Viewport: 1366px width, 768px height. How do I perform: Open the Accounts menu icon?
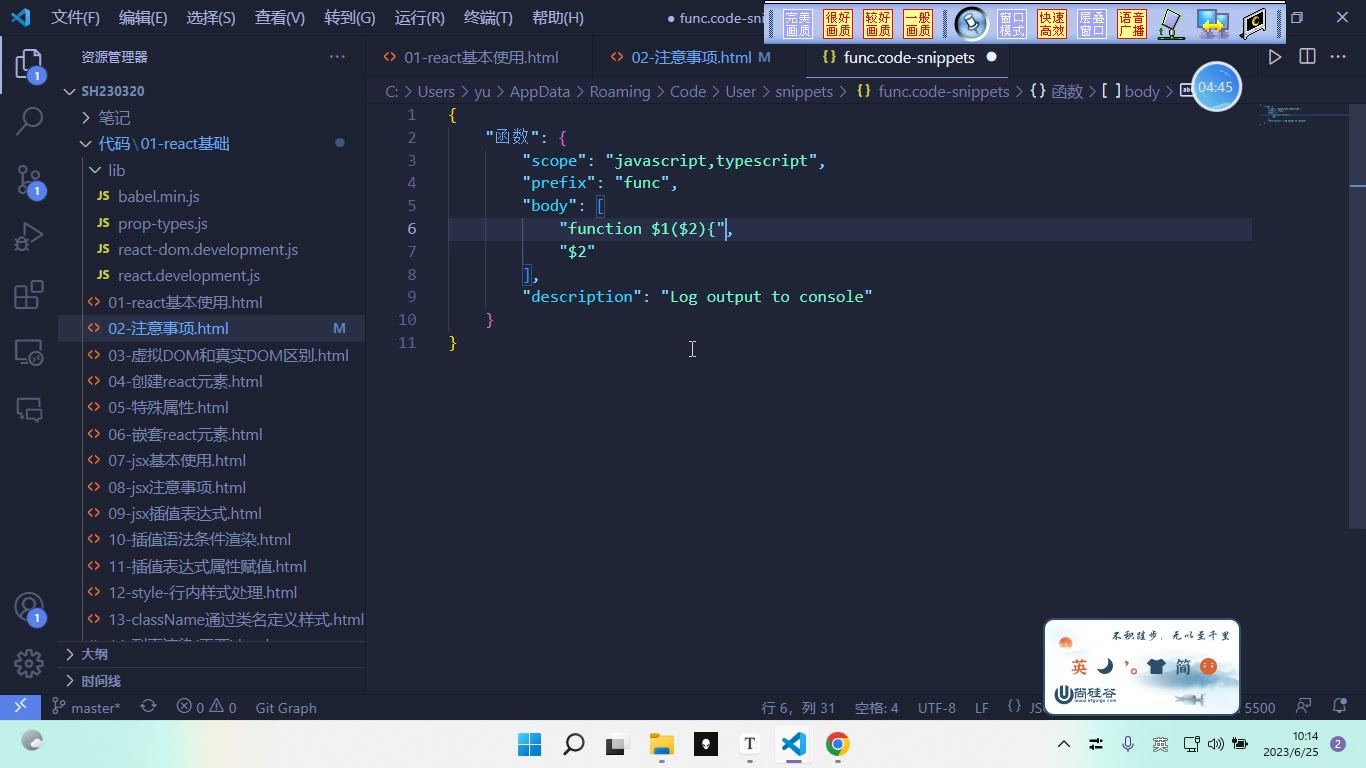click(29, 608)
